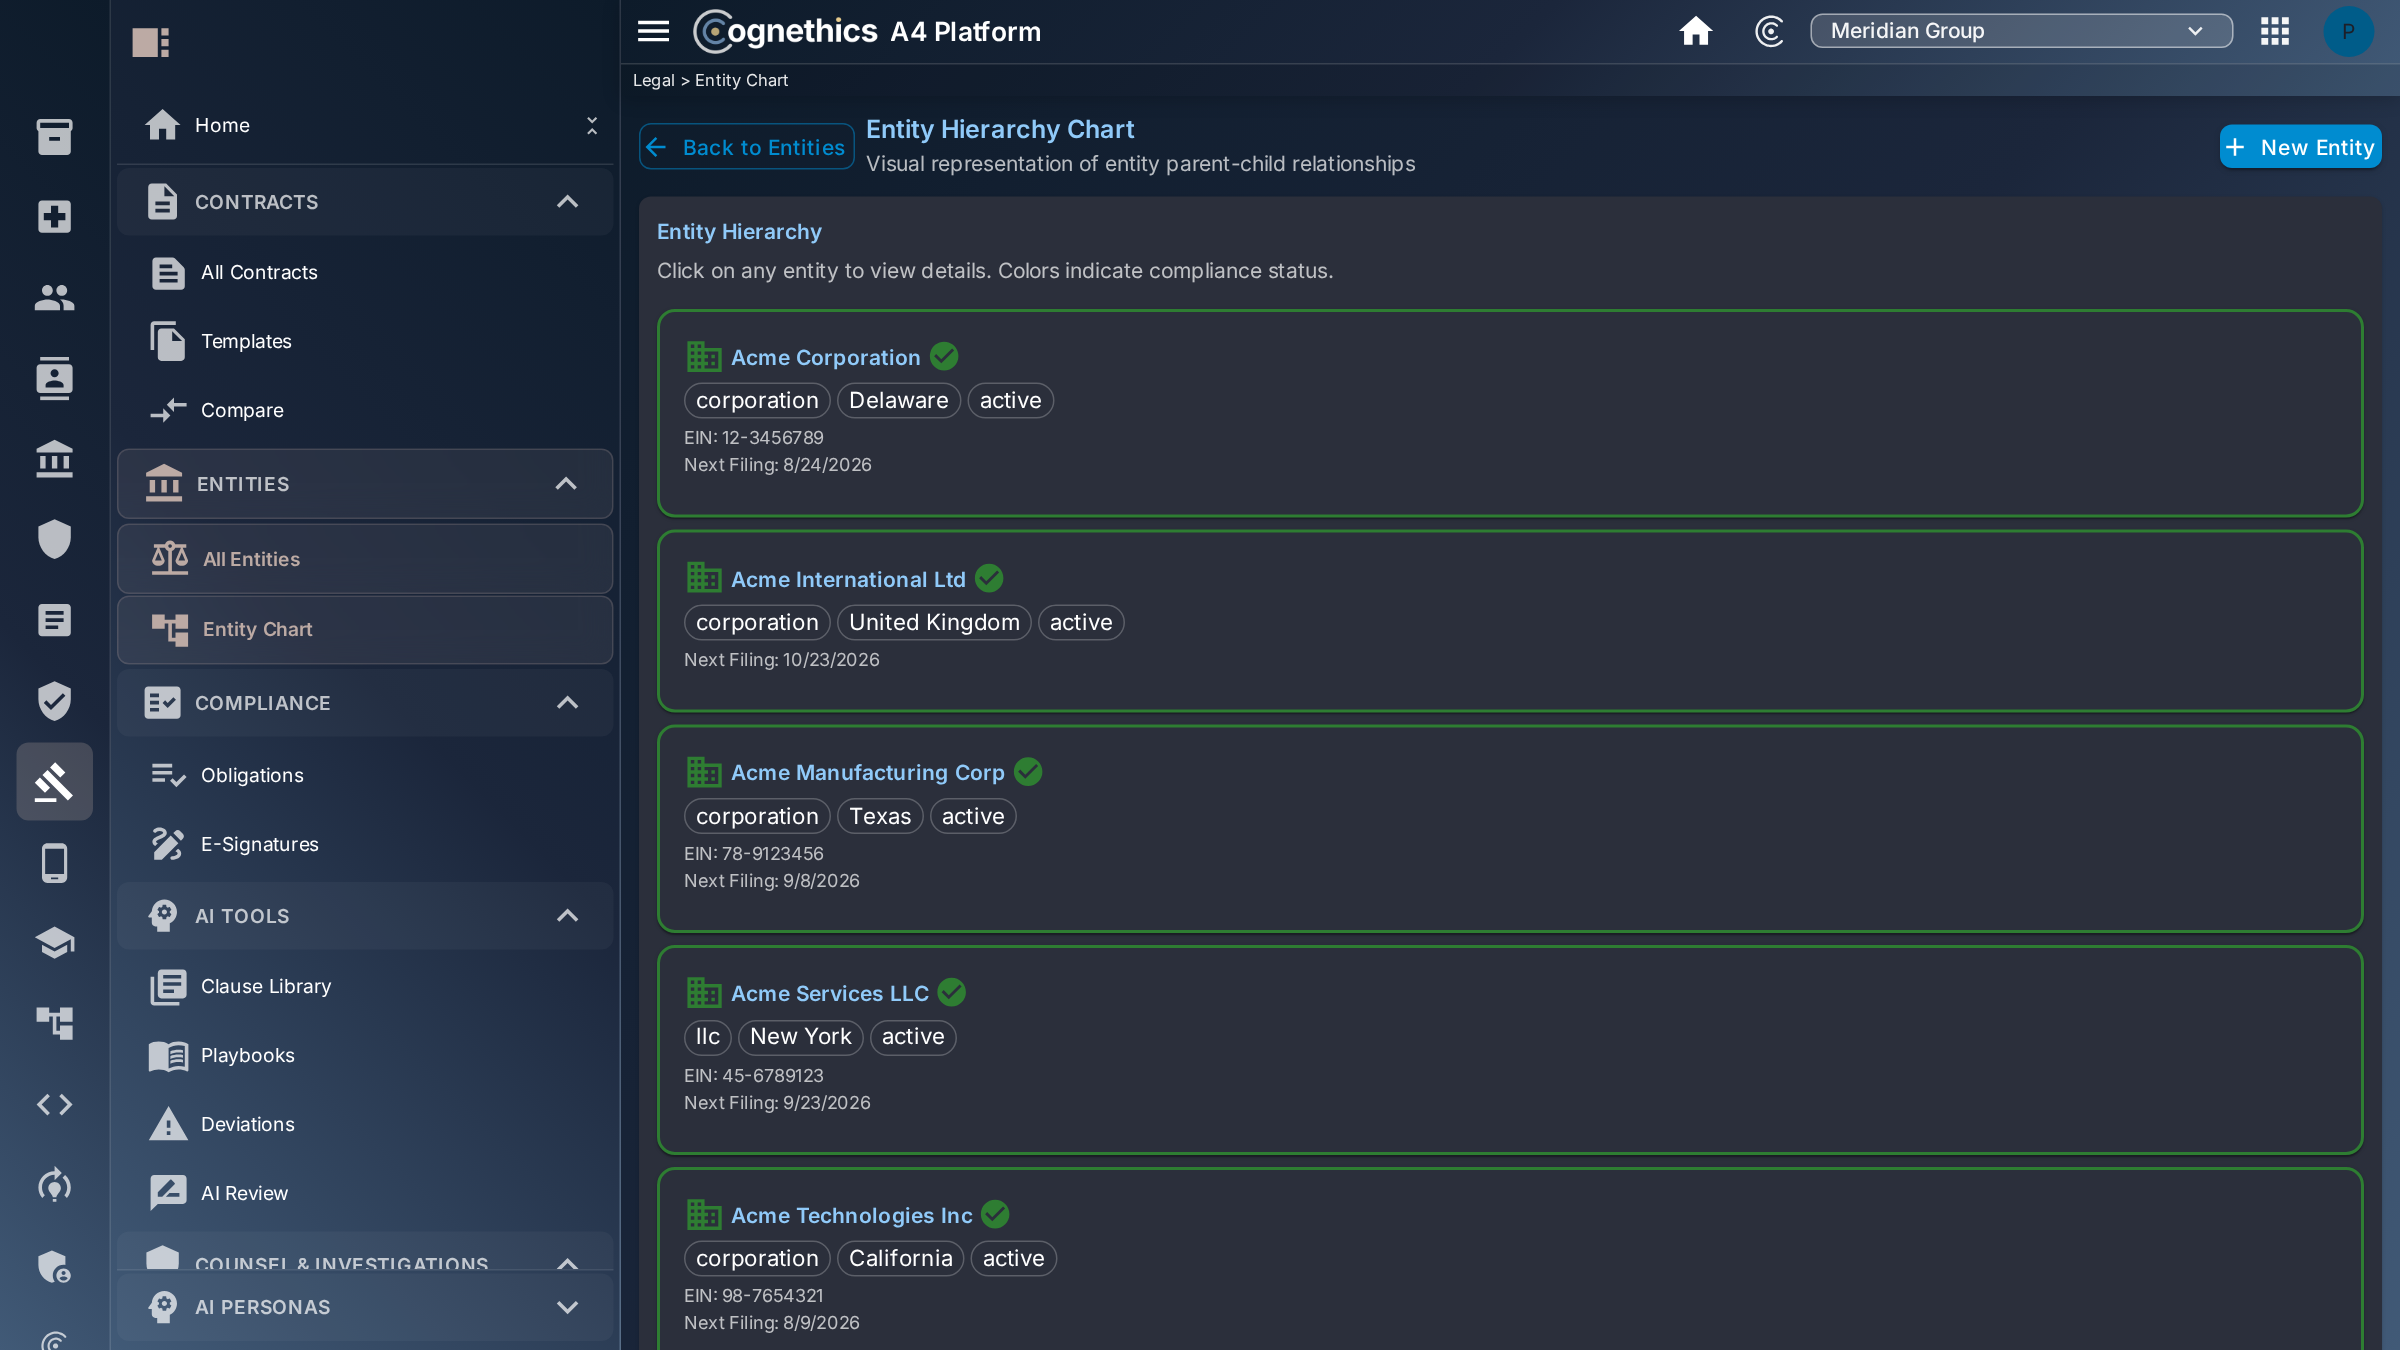
Task: Create a New Entity
Action: click(2300, 147)
